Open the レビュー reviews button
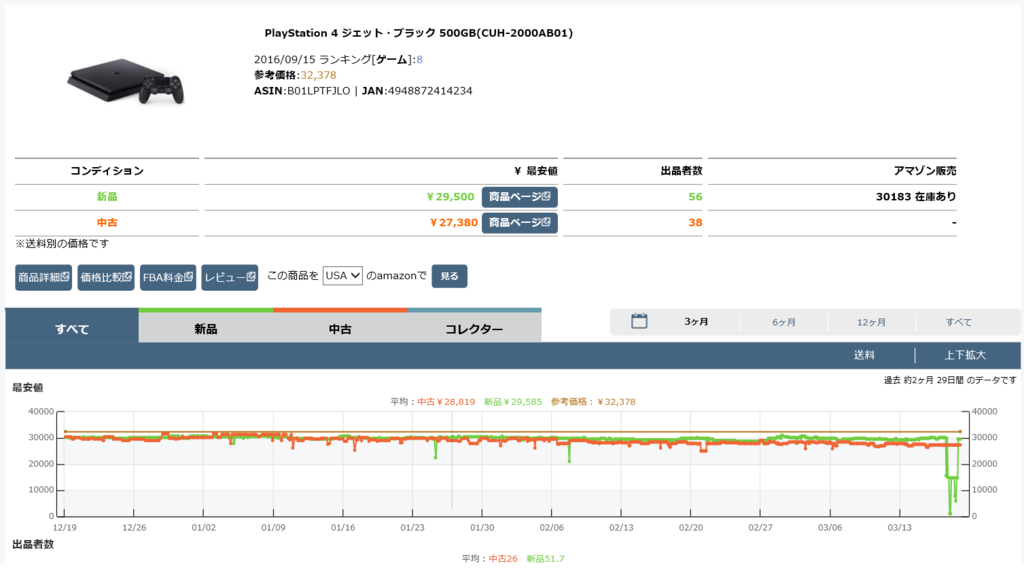The image size is (1024, 574). (230, 278)
